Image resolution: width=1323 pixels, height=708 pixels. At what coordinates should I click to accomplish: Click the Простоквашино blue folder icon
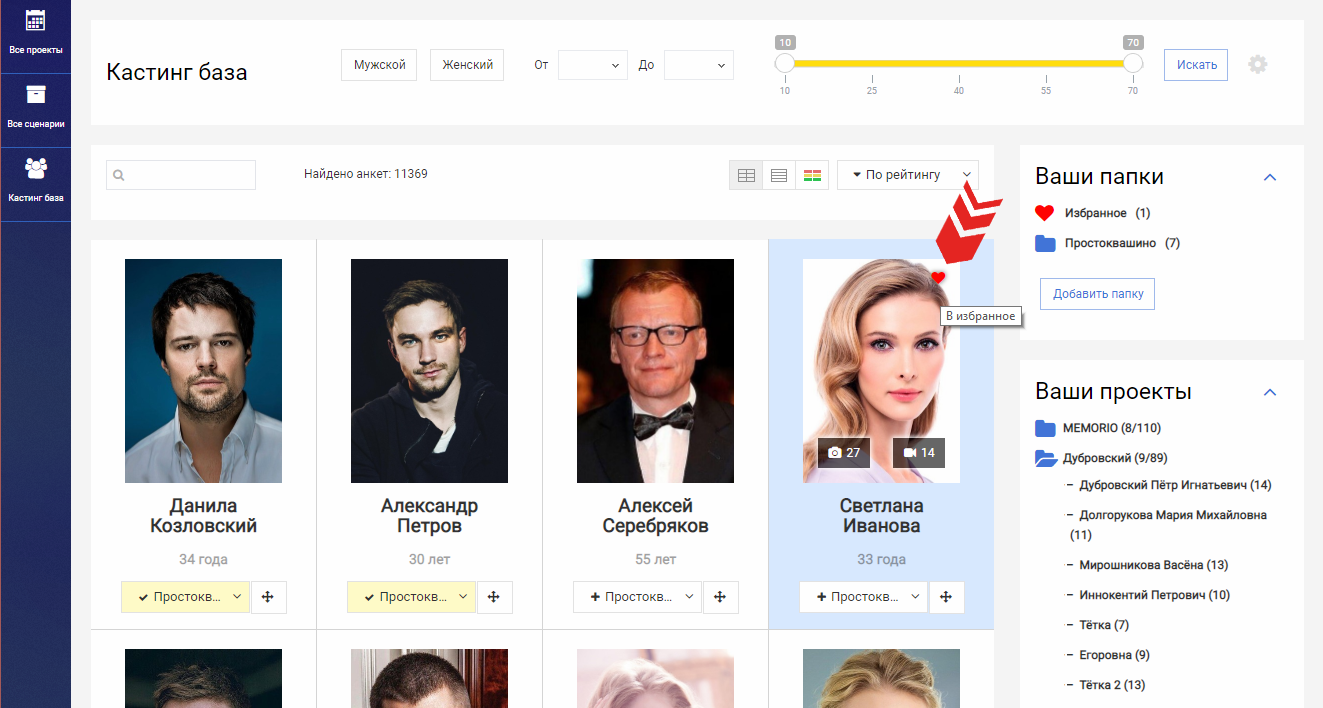point(1045,243)
